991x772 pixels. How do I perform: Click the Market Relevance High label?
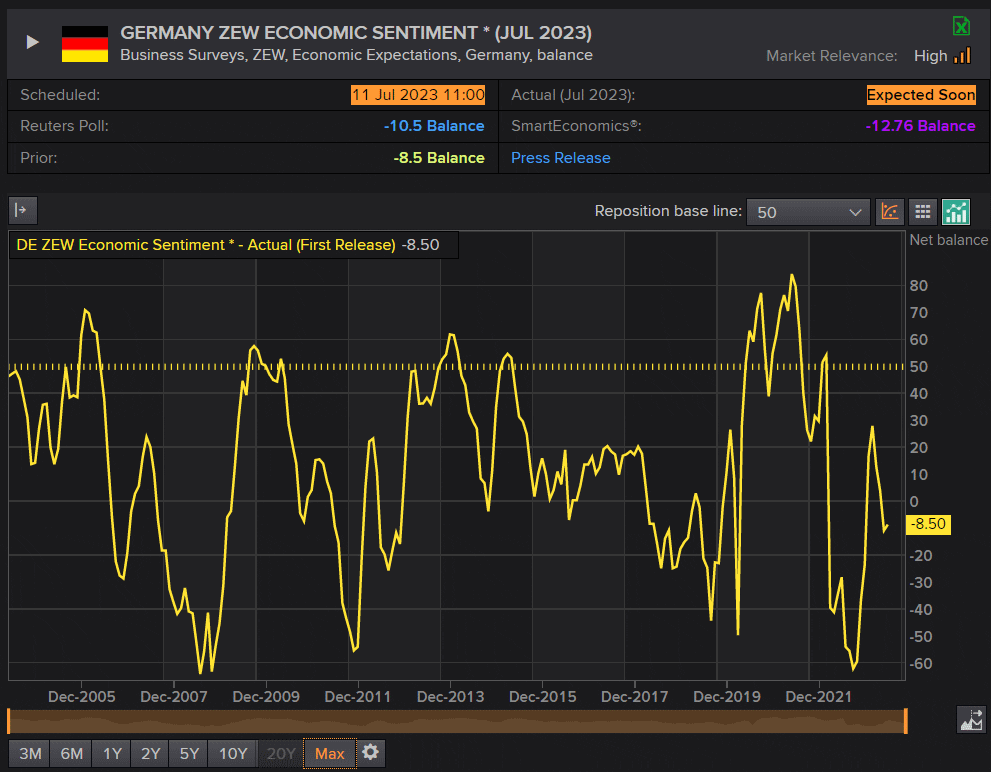930,56
